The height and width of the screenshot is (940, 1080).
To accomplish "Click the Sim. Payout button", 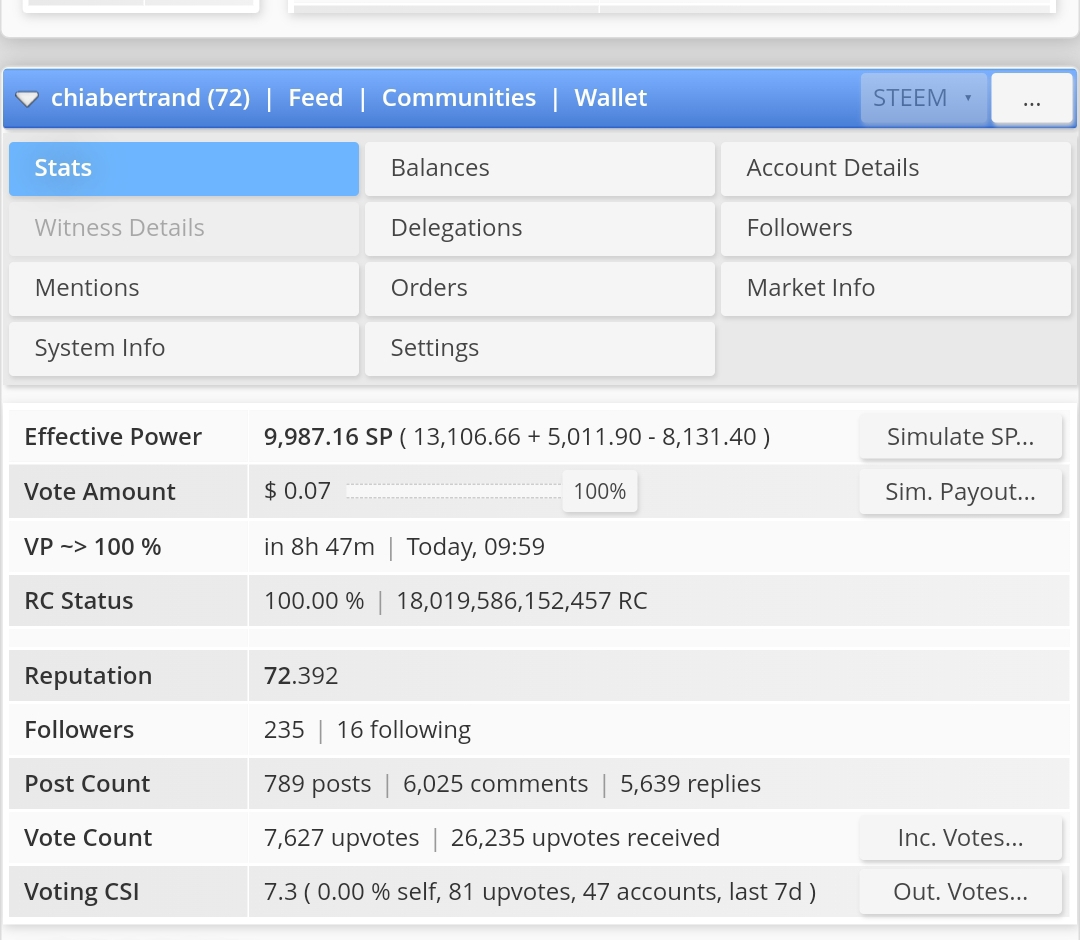I will [960, 492].
